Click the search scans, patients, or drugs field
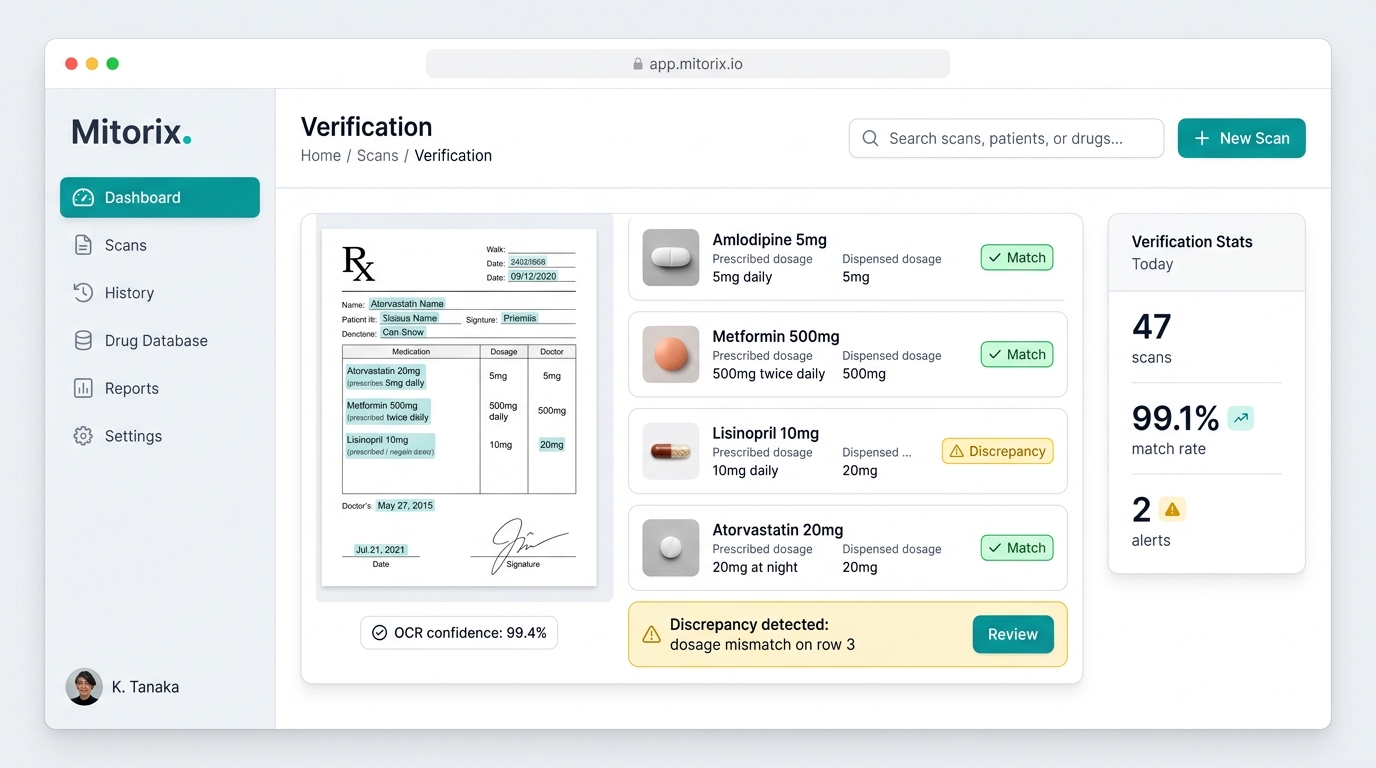Screen dimensions: 1376x768 click(1005, 139)
